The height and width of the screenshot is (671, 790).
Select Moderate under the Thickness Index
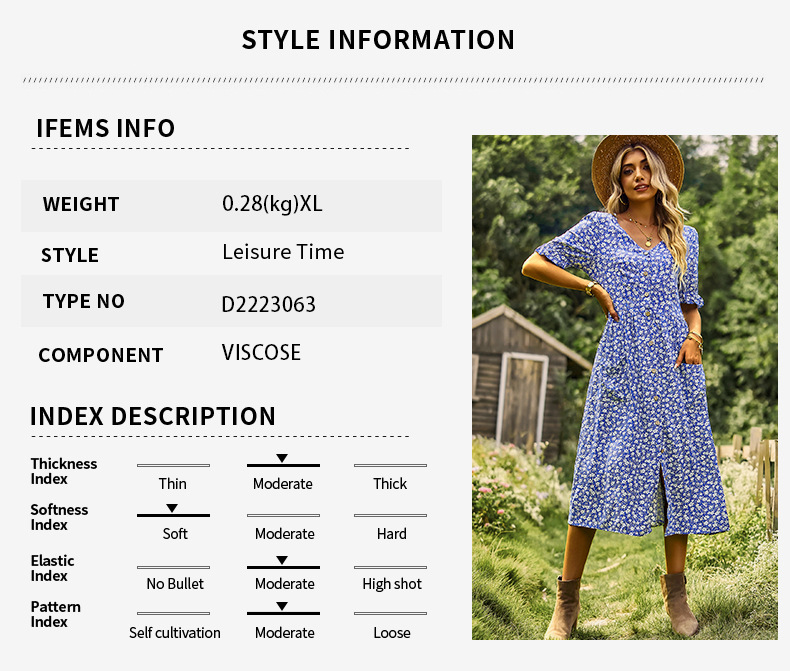pos(283,484)
